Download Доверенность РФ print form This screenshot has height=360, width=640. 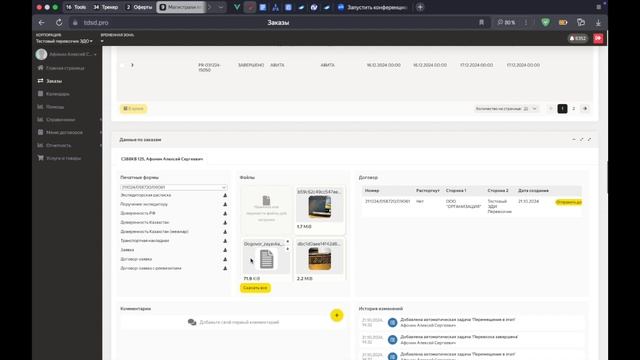(225, 213)
